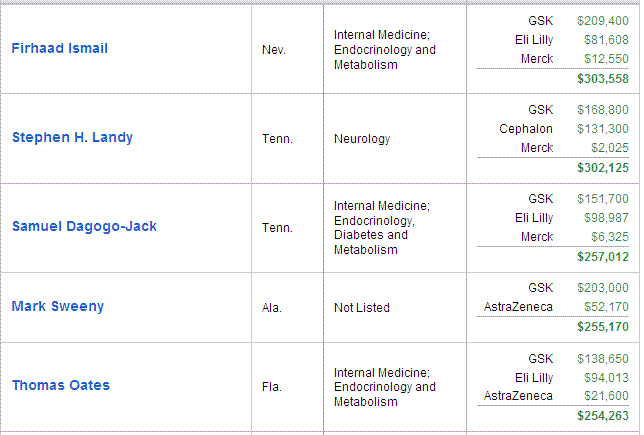The height and width of the screenshot is (435, 644).
Task: Select the Not Listed specialty text
Action: 362,308
